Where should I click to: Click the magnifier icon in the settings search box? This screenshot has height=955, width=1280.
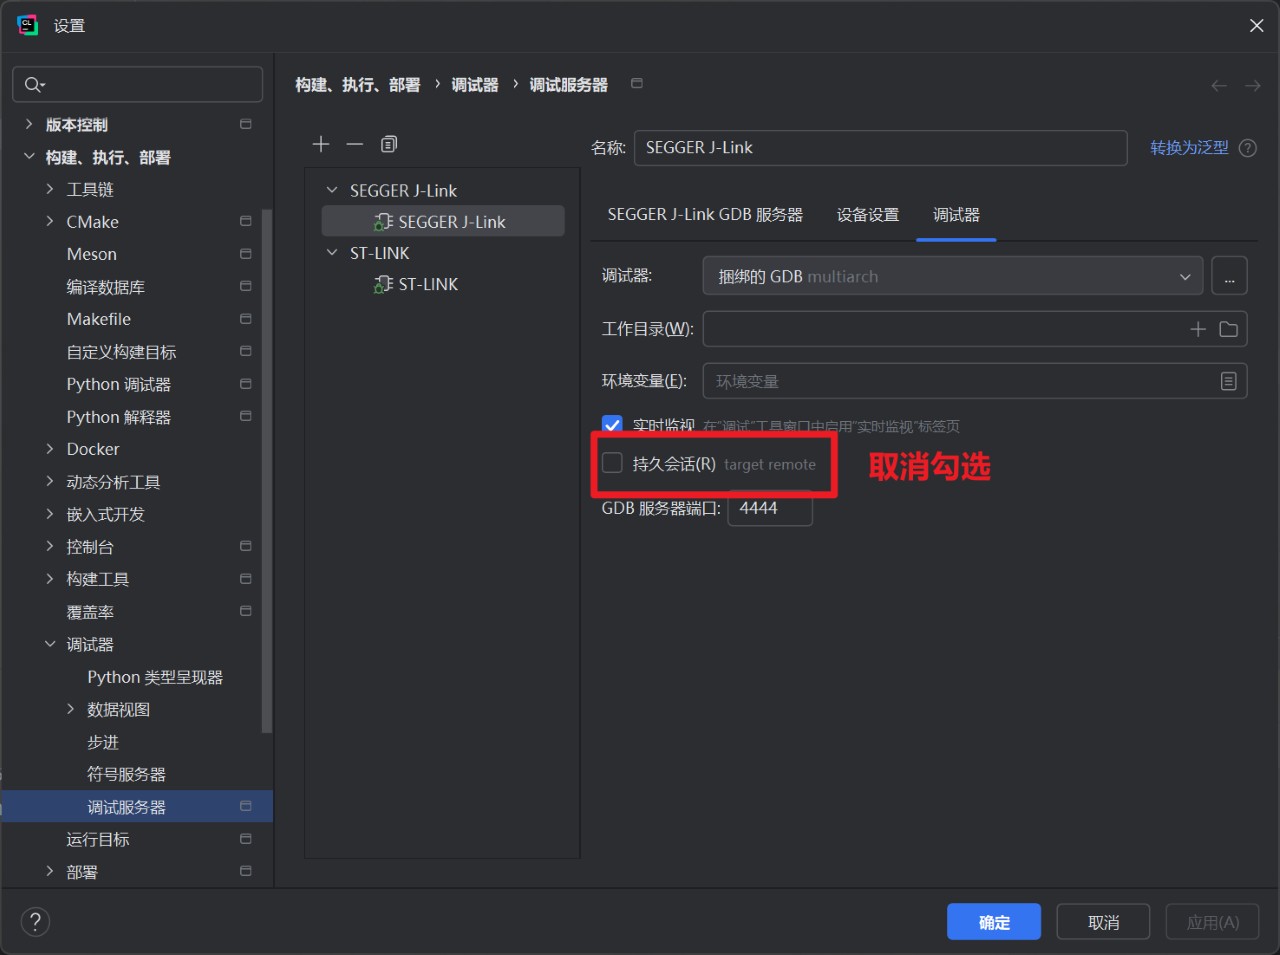[33, 85]
